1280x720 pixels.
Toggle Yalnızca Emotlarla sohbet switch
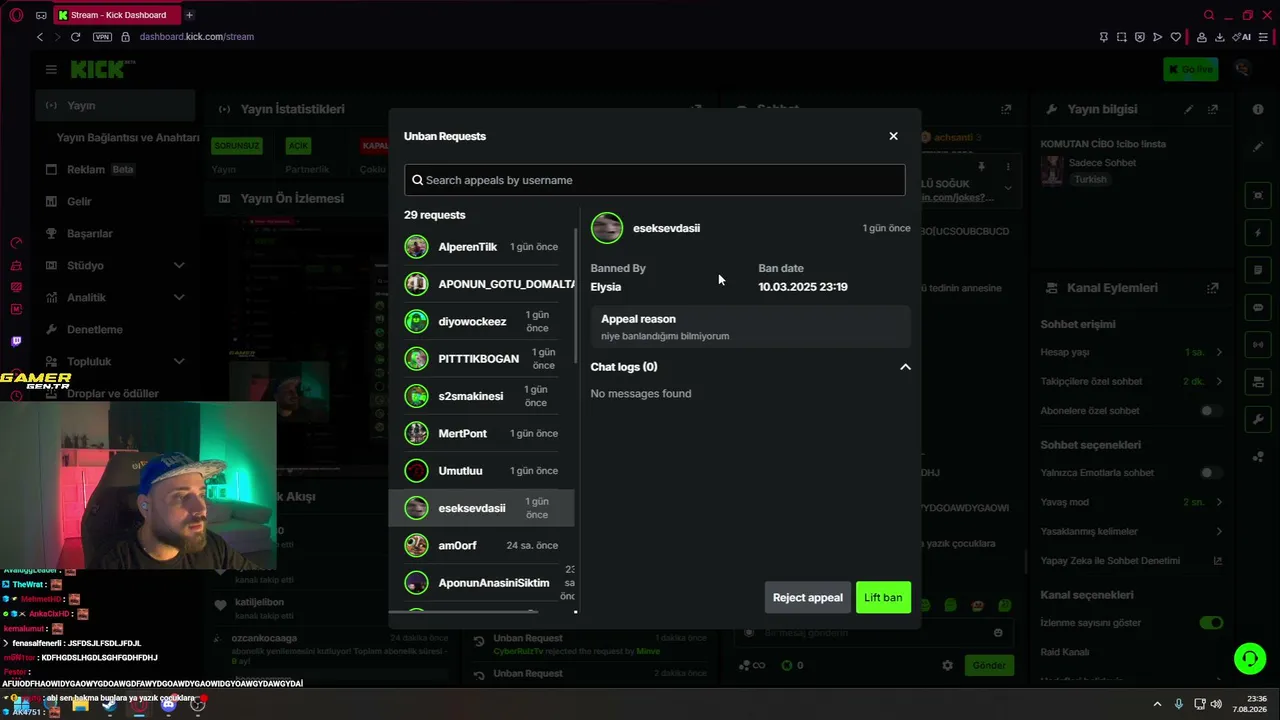pos(1211,473)
